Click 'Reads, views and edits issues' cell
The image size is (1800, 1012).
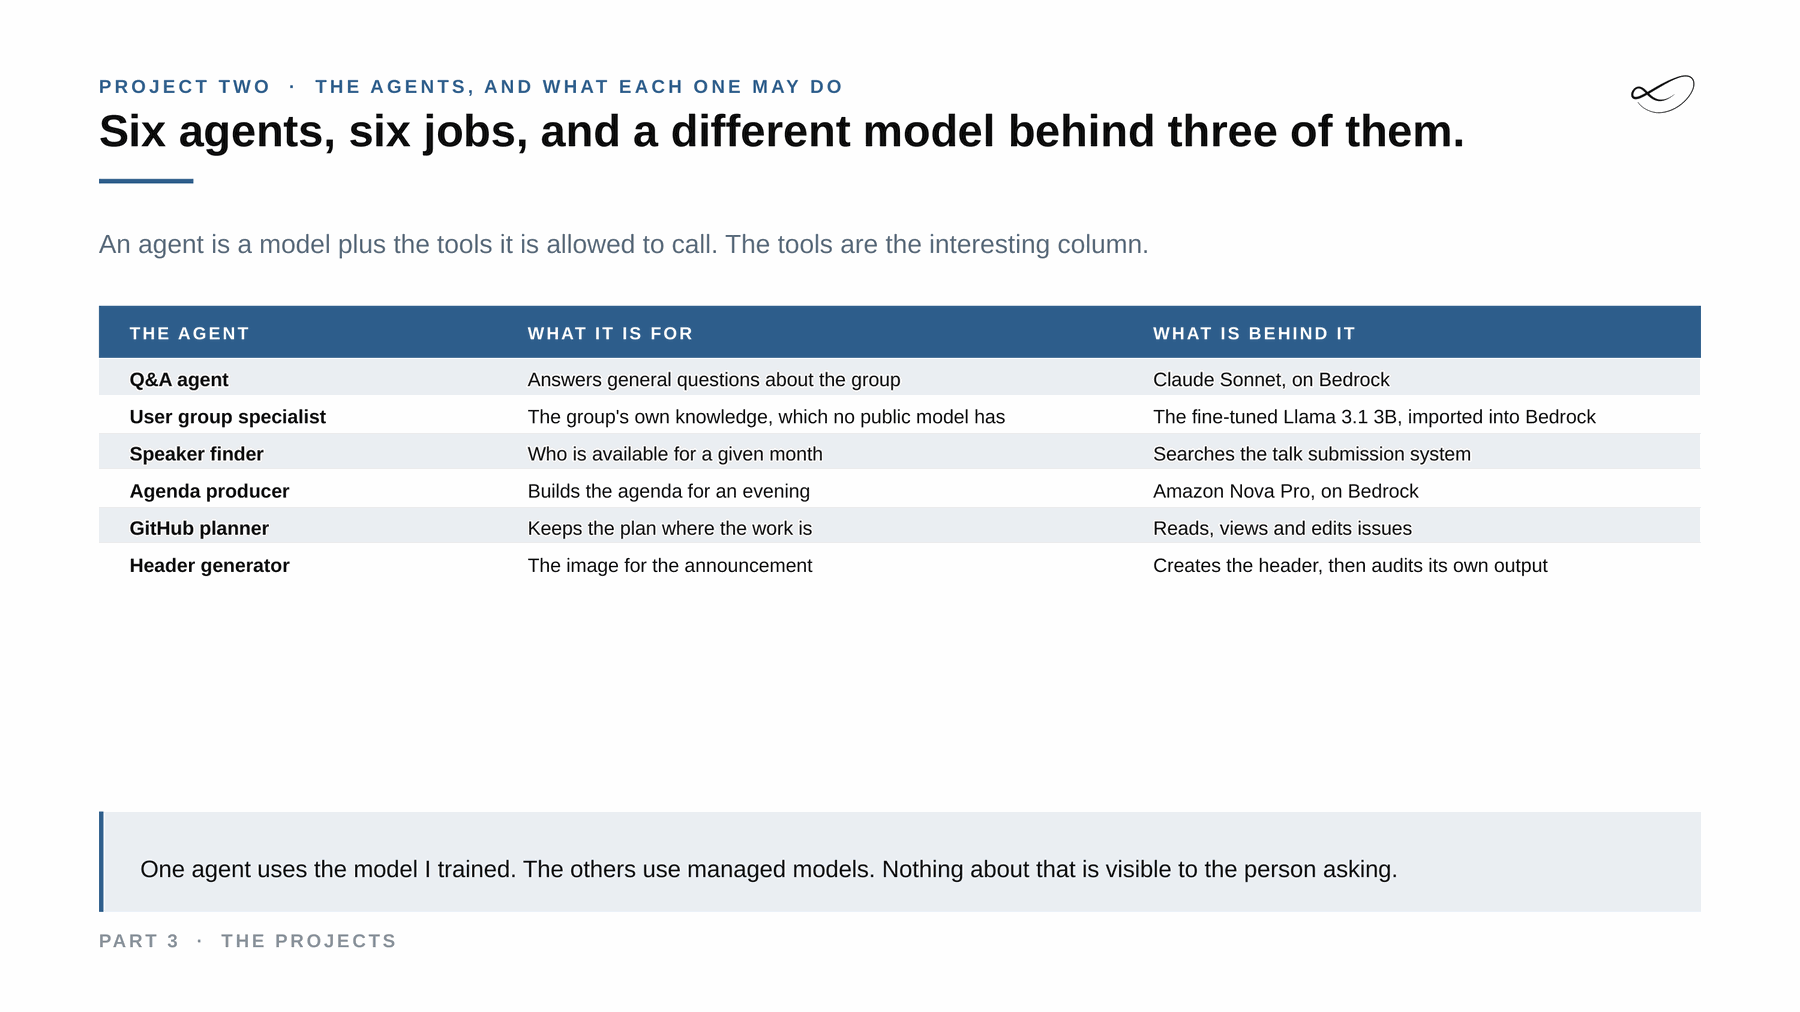pos(1282,528)
